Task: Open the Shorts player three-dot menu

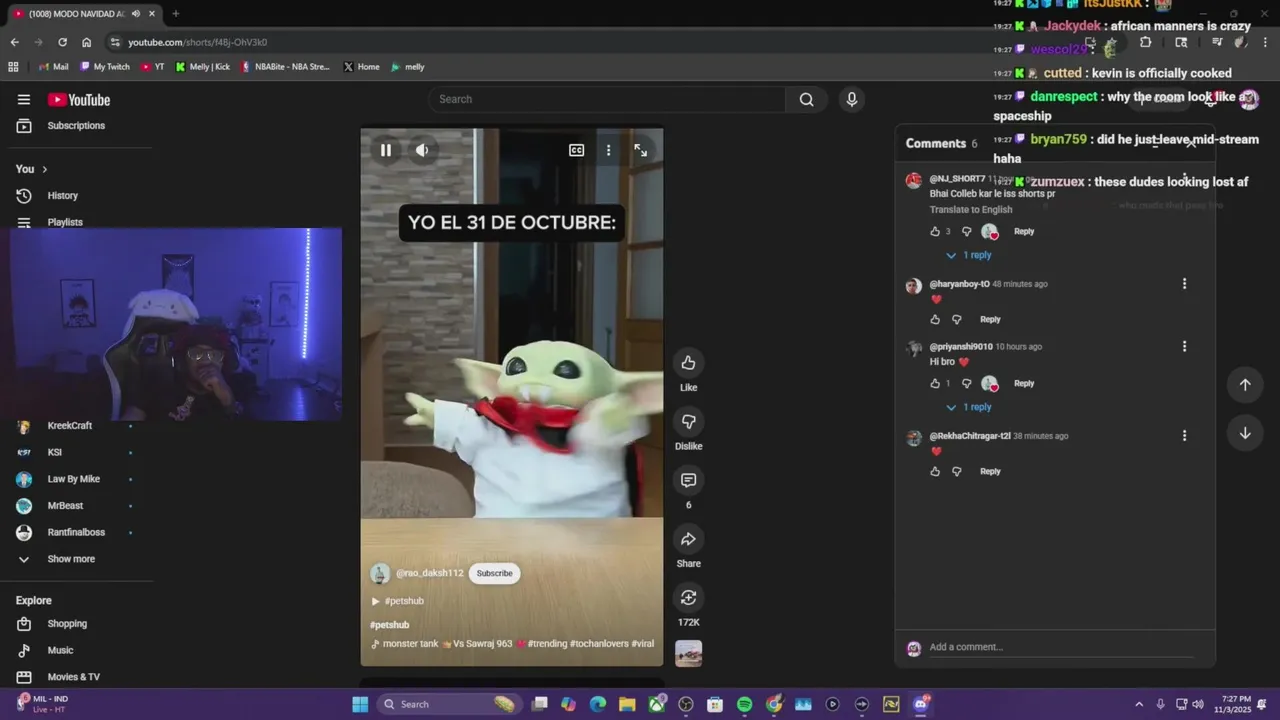Action: (608, 150)
